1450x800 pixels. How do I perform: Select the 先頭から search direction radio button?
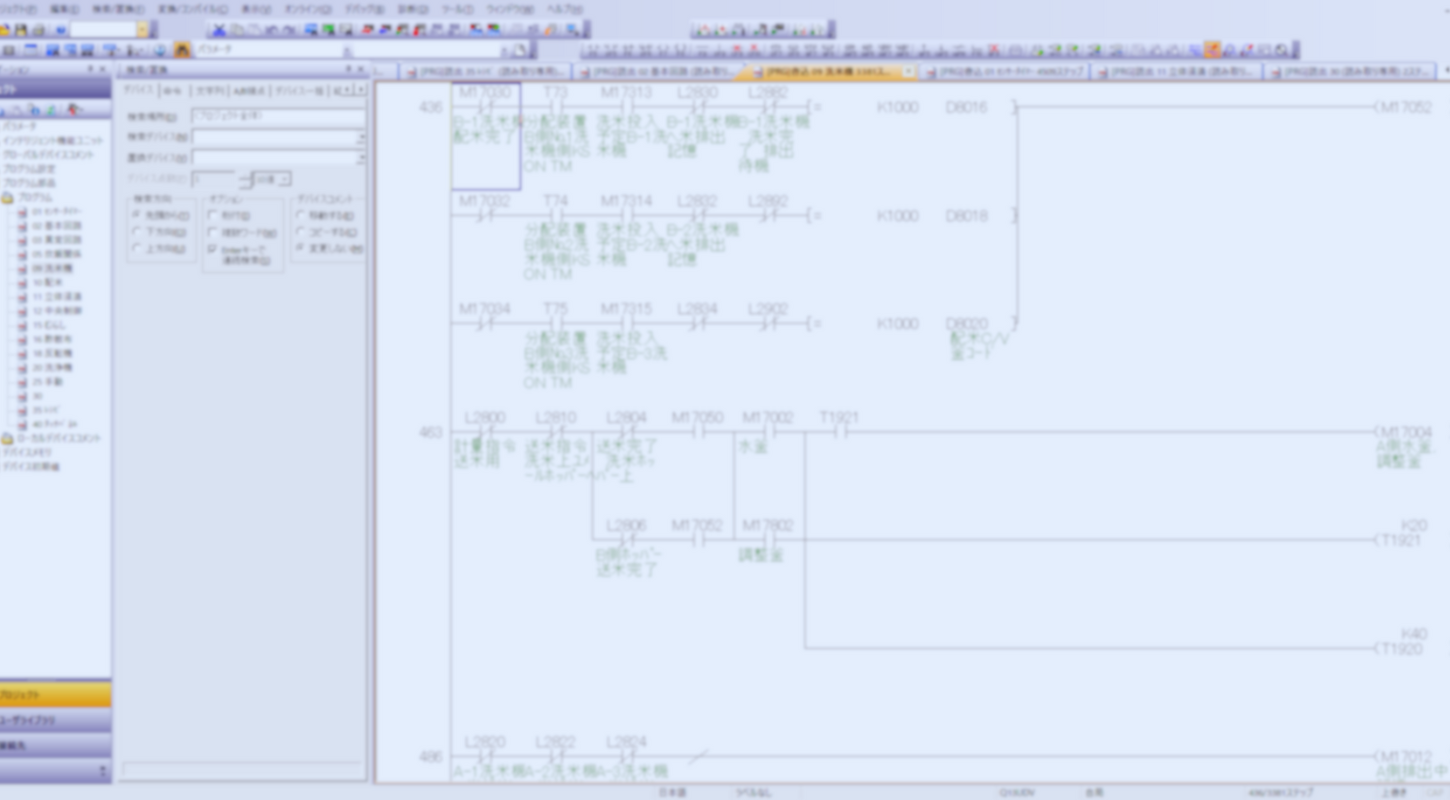137,215
